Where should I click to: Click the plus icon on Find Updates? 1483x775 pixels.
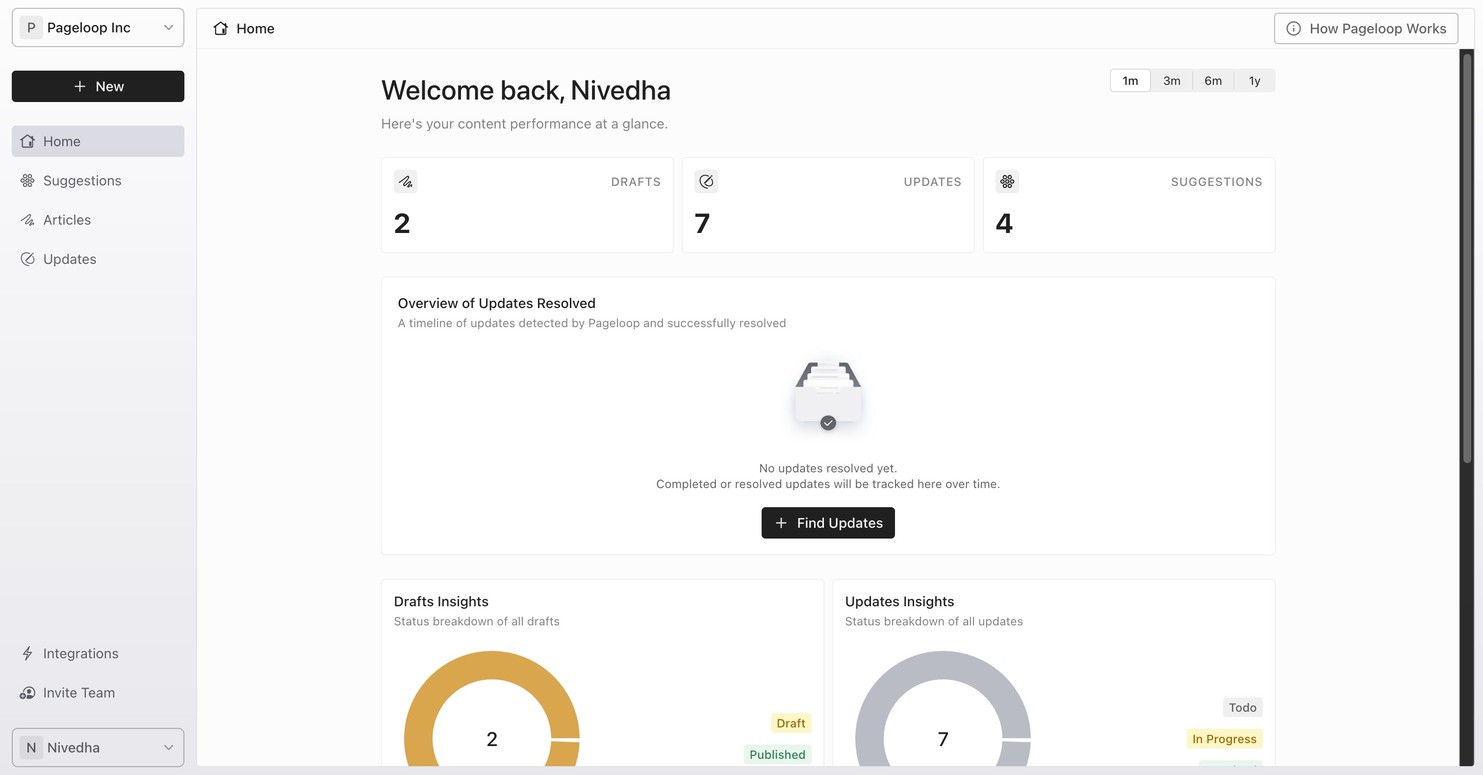coord(781,523)
